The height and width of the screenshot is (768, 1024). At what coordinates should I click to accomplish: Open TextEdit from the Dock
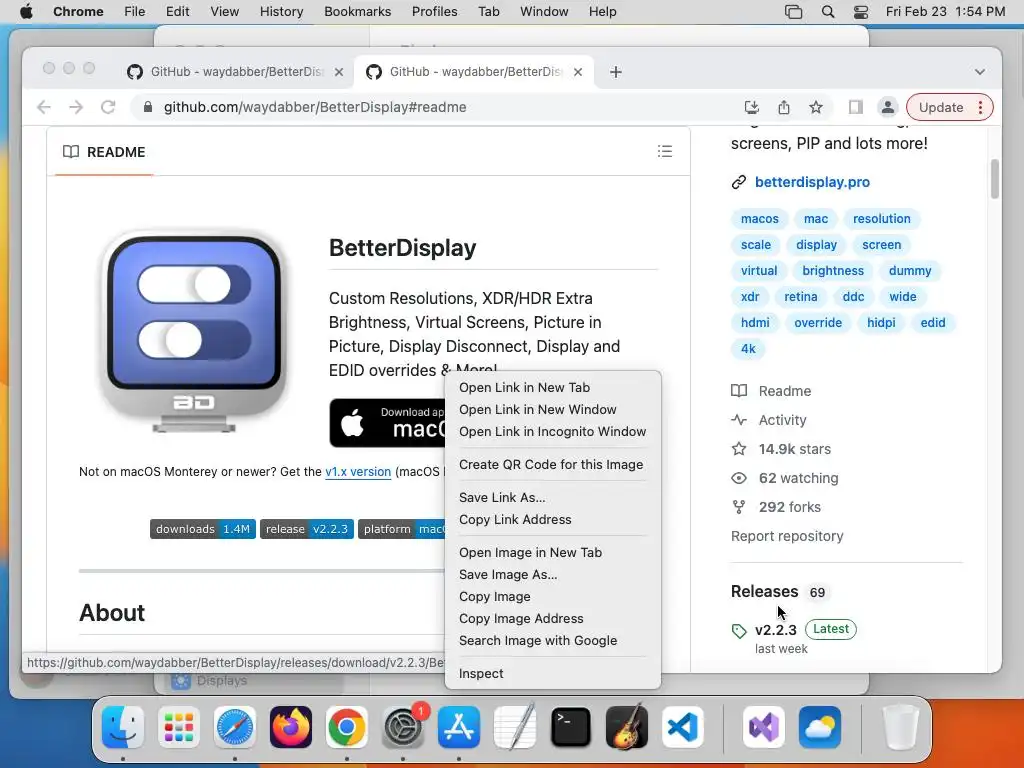515,727
